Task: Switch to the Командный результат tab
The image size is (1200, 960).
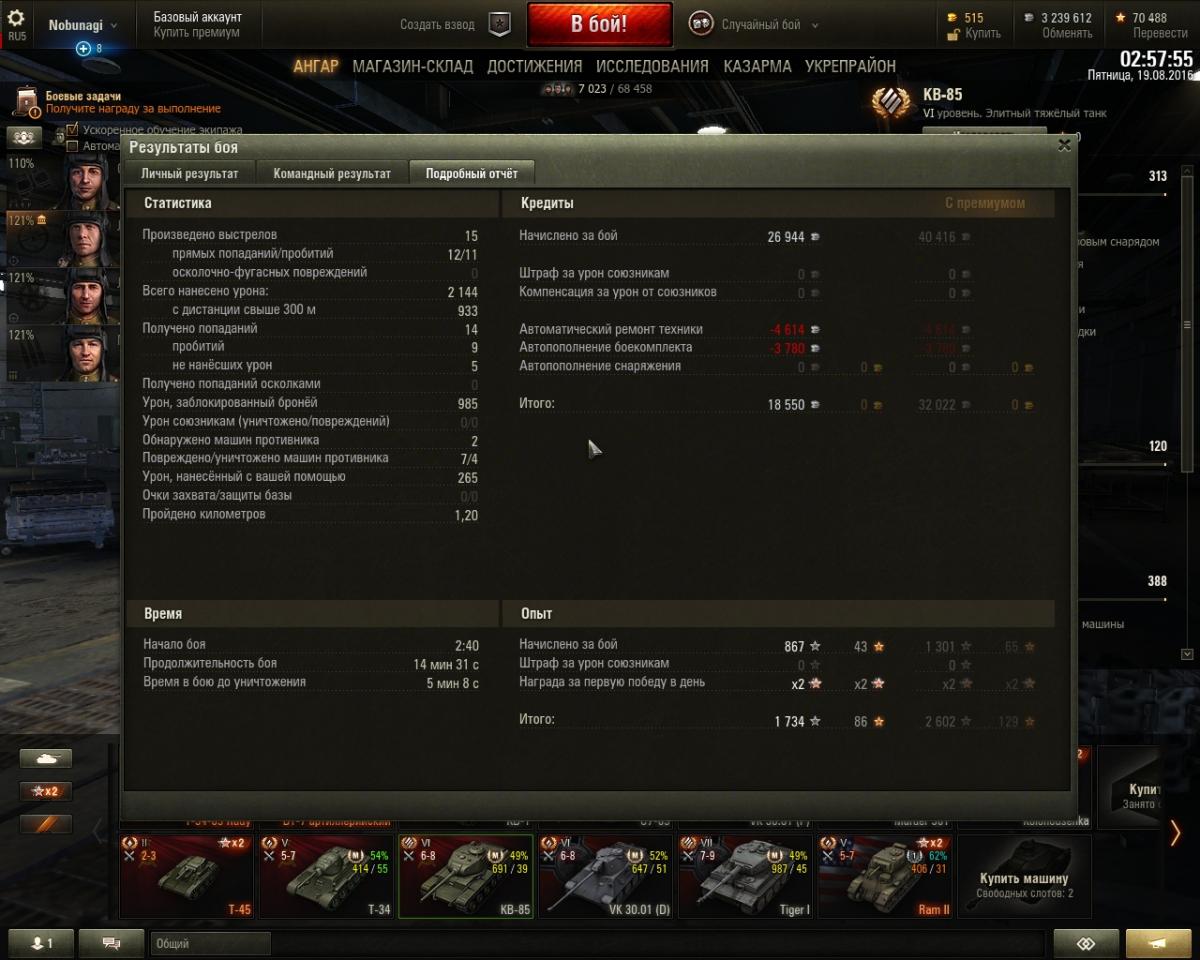Action: 332,173
